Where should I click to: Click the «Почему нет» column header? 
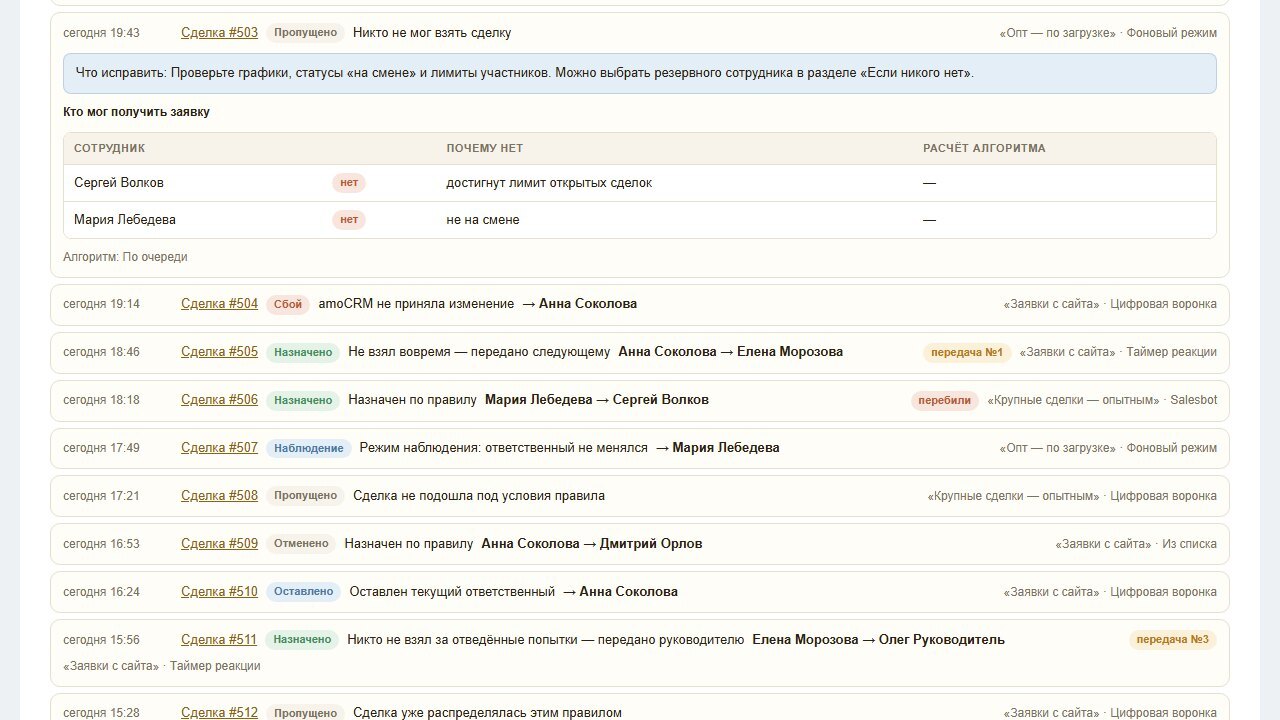[x=485, y=148]
